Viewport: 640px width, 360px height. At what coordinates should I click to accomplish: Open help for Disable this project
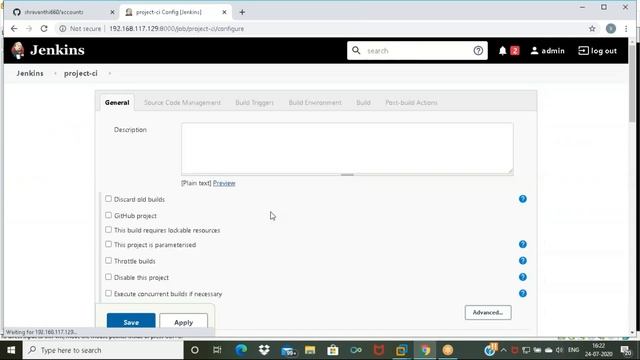522,277
